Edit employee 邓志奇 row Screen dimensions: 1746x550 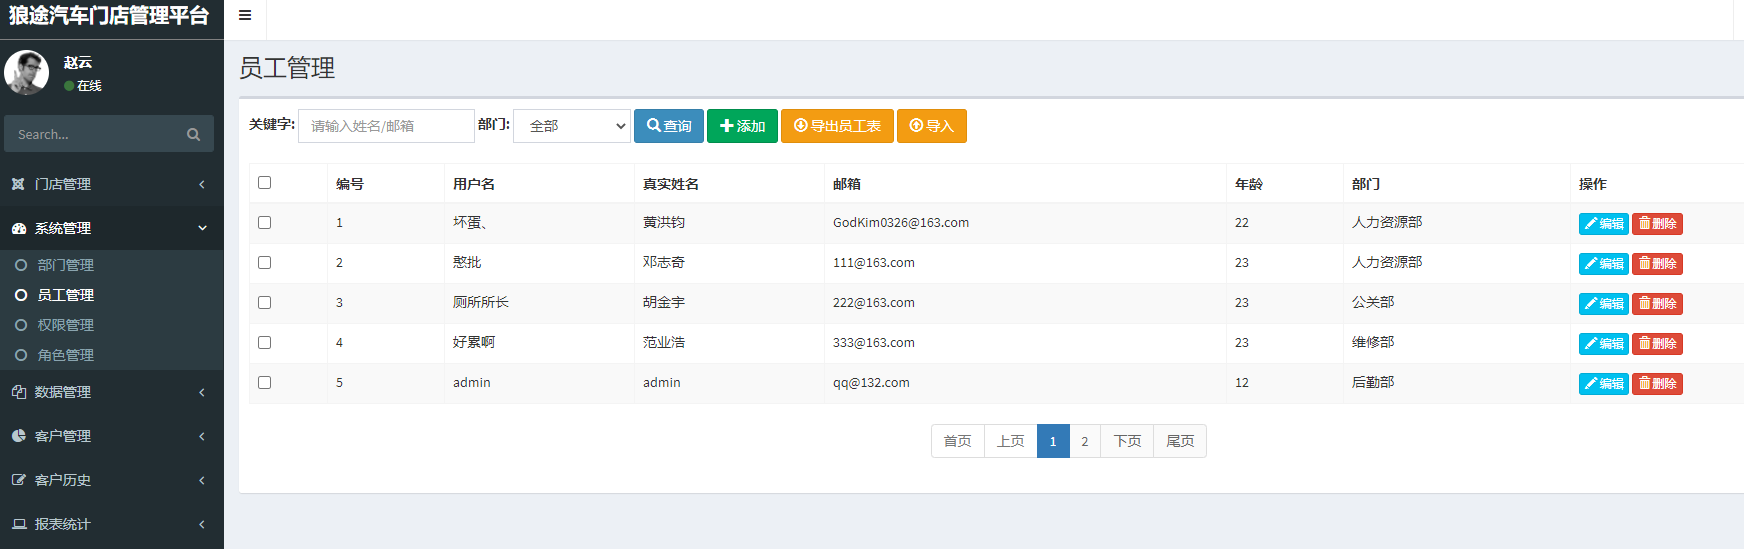pos(1603,264)
